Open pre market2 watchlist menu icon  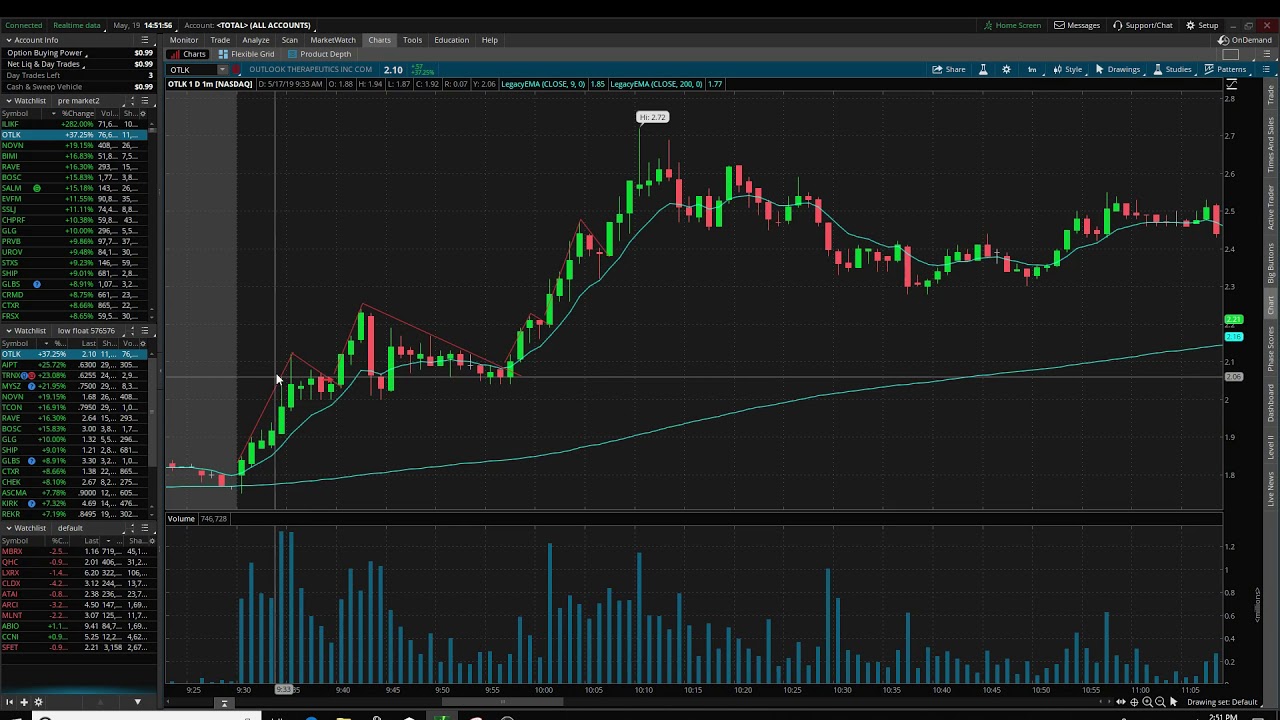[145, 101]
